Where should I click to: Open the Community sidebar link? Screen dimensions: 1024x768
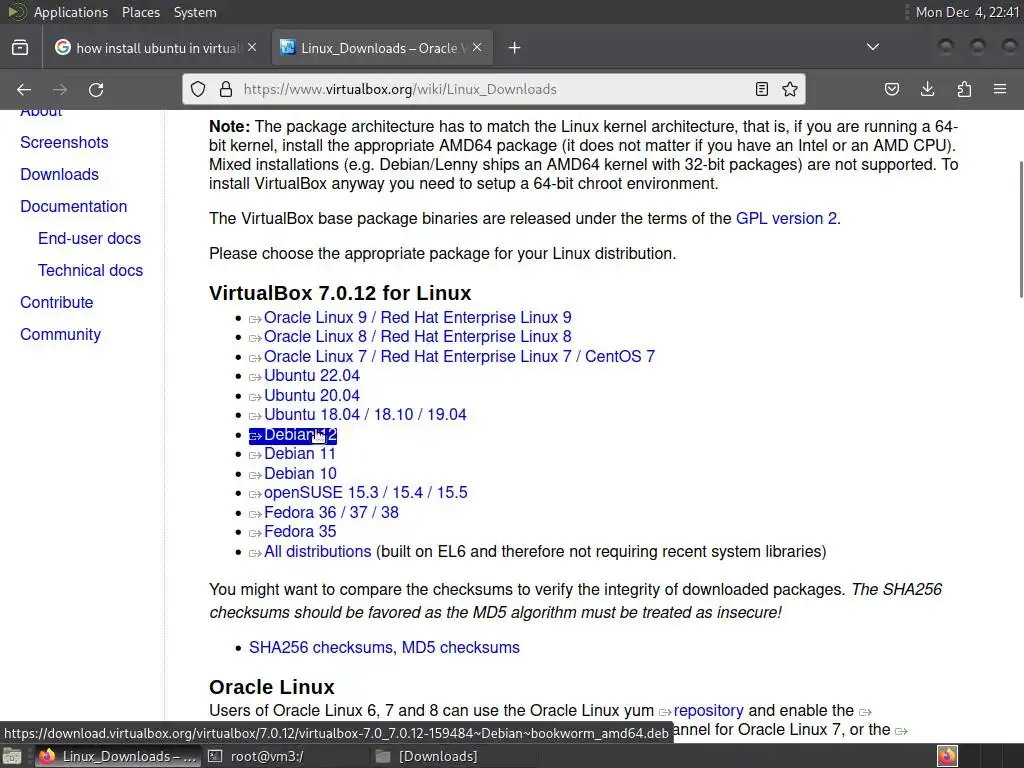click(x=61, y=334)
